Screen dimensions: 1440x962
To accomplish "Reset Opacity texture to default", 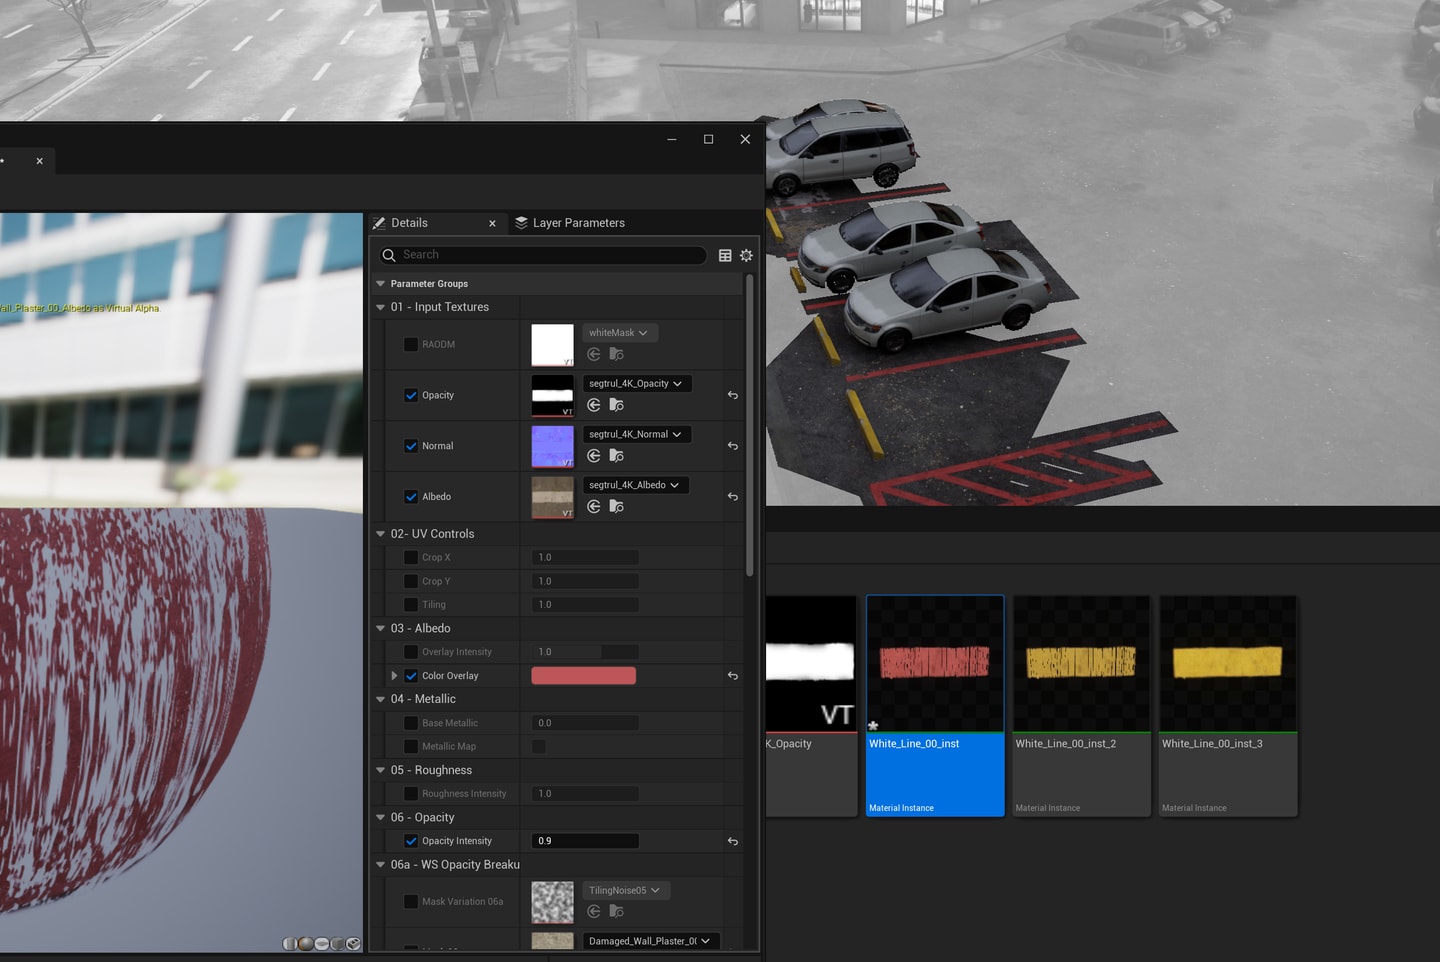I will pyautogui.click(x=733, y=395).
